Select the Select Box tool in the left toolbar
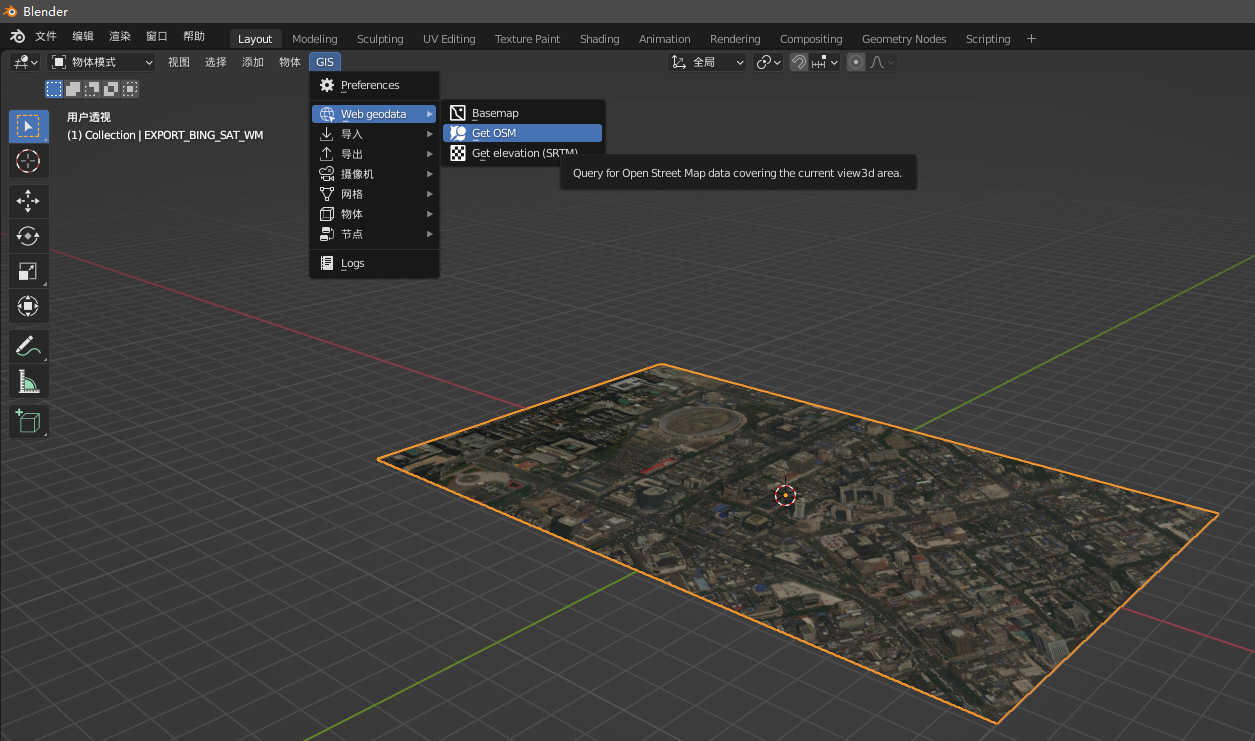 [x=28, y=126]
